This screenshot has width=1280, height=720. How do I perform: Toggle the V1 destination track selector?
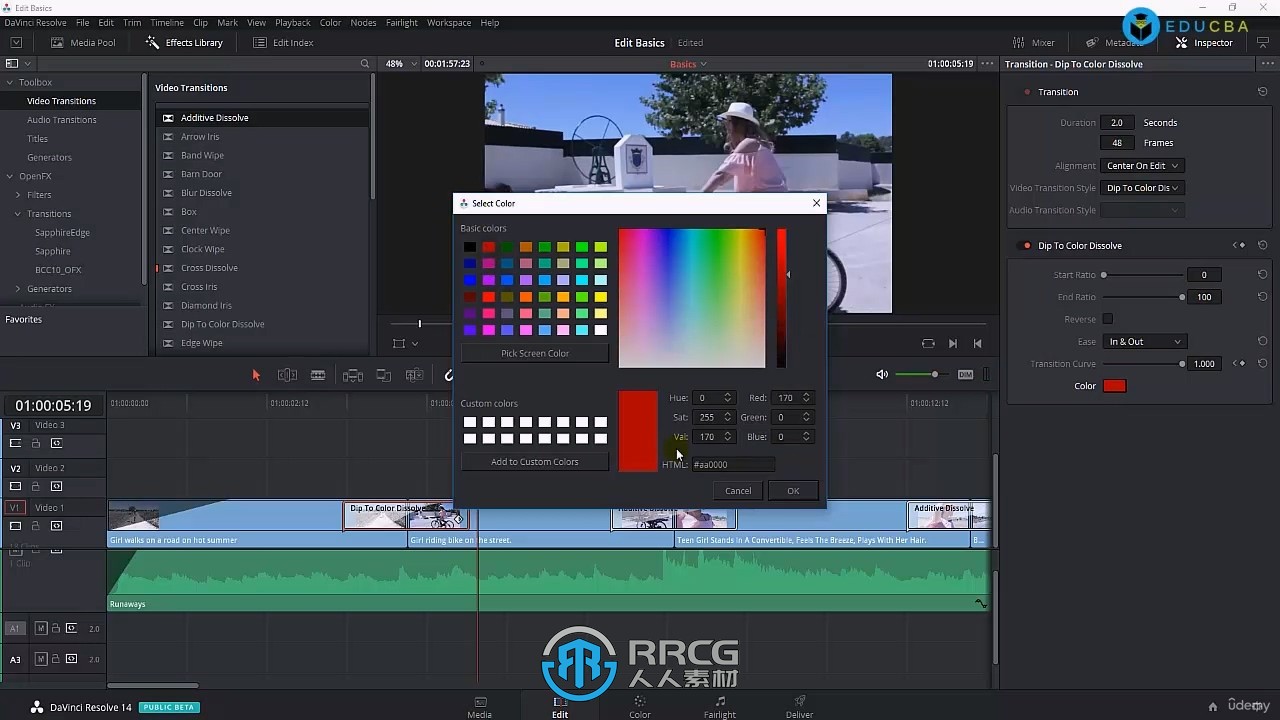pyautogui.click(x=15, y=508)
